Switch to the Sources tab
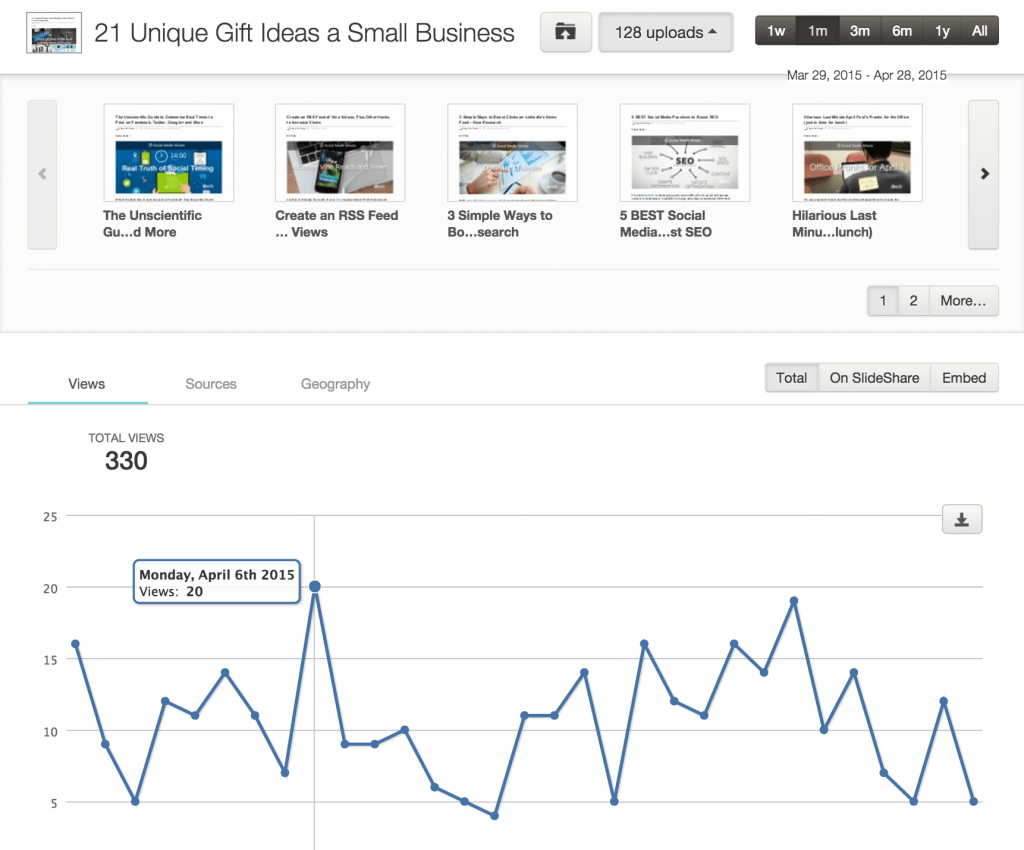Viewport: 1024px width, 850px height. point(211,384)
